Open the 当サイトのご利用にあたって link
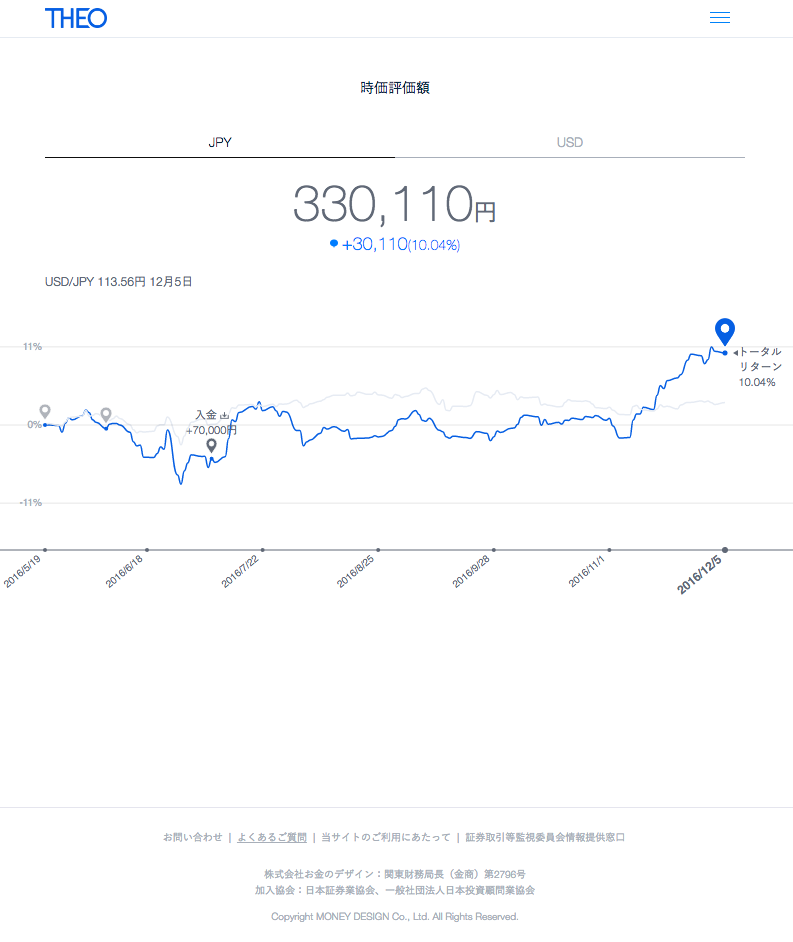This screenshot has height=942, width=793. pos(386,837)
